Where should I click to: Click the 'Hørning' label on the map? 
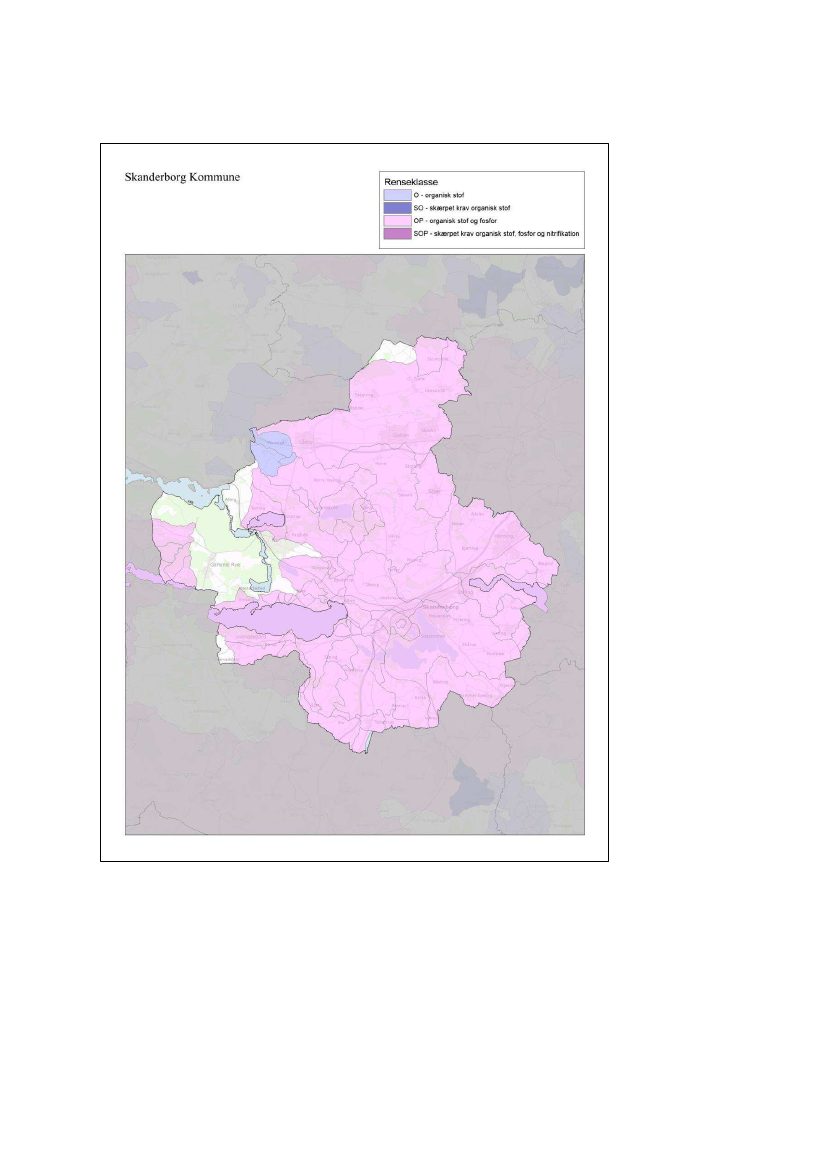[504, 536]
